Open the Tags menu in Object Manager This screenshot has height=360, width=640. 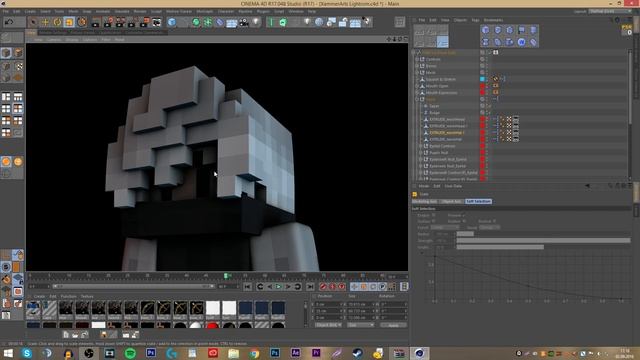point(475,20)
